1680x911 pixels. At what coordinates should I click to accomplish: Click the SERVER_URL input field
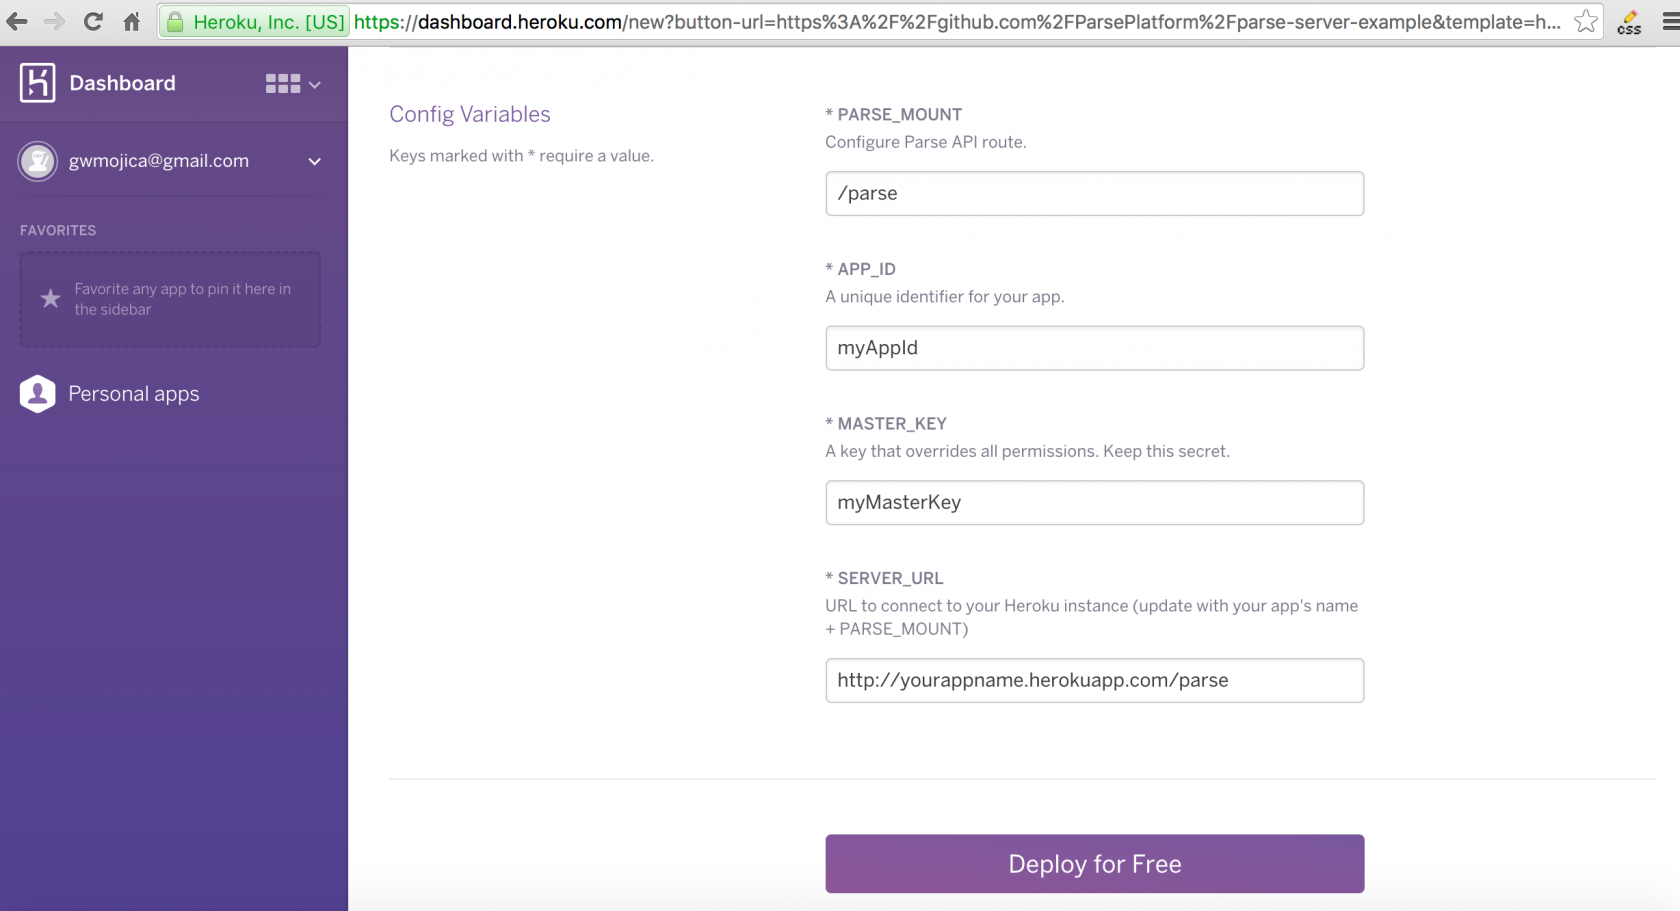tap(1094, 680)
